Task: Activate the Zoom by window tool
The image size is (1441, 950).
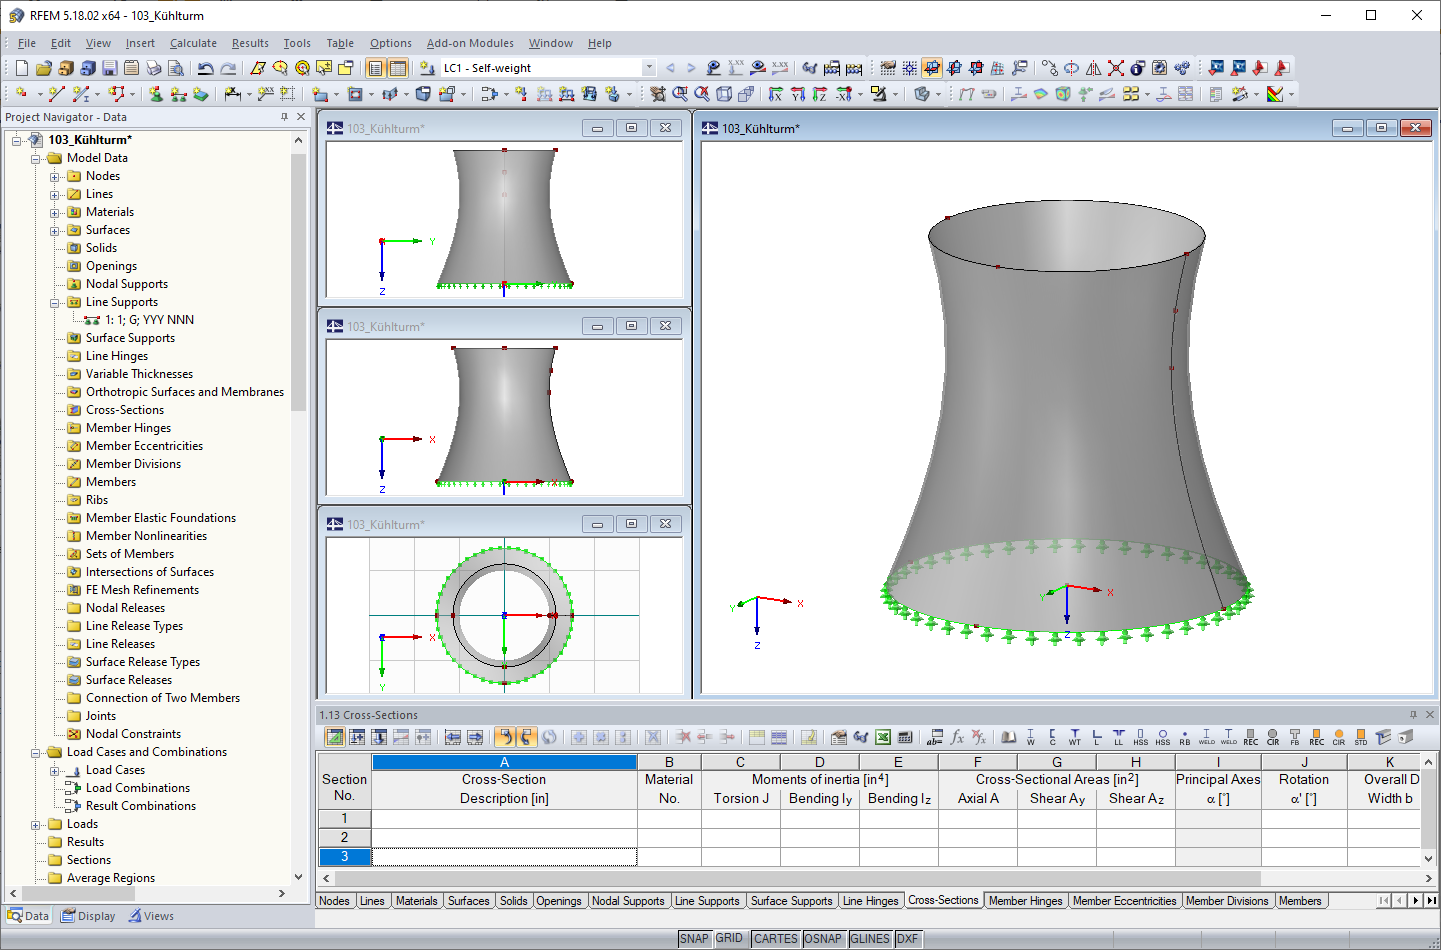Action: pos(679,93)
